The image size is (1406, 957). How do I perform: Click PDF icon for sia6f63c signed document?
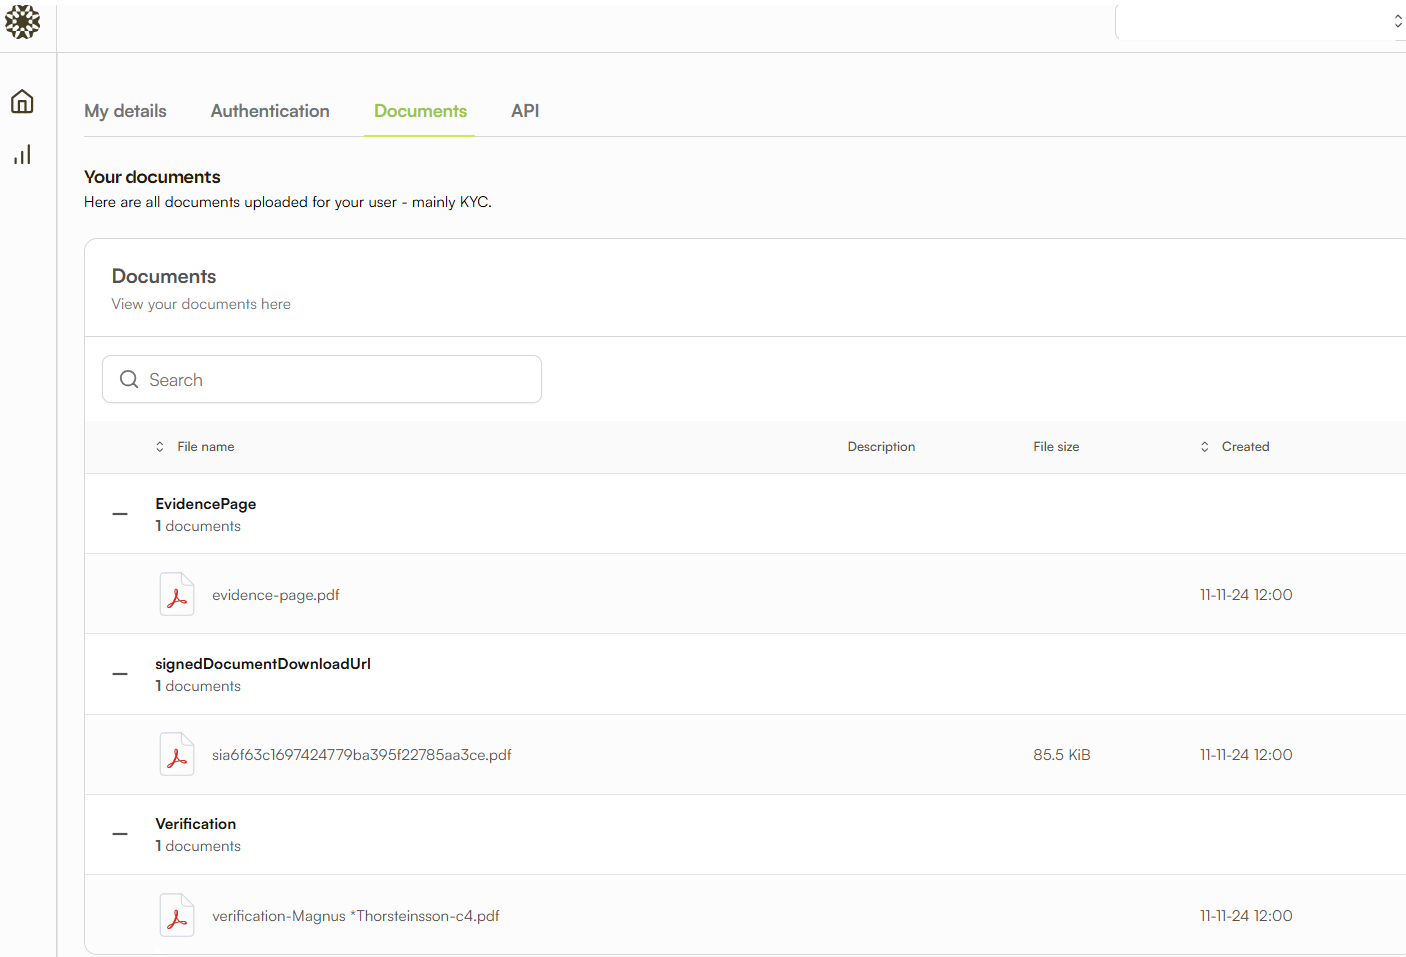(177, 755)
